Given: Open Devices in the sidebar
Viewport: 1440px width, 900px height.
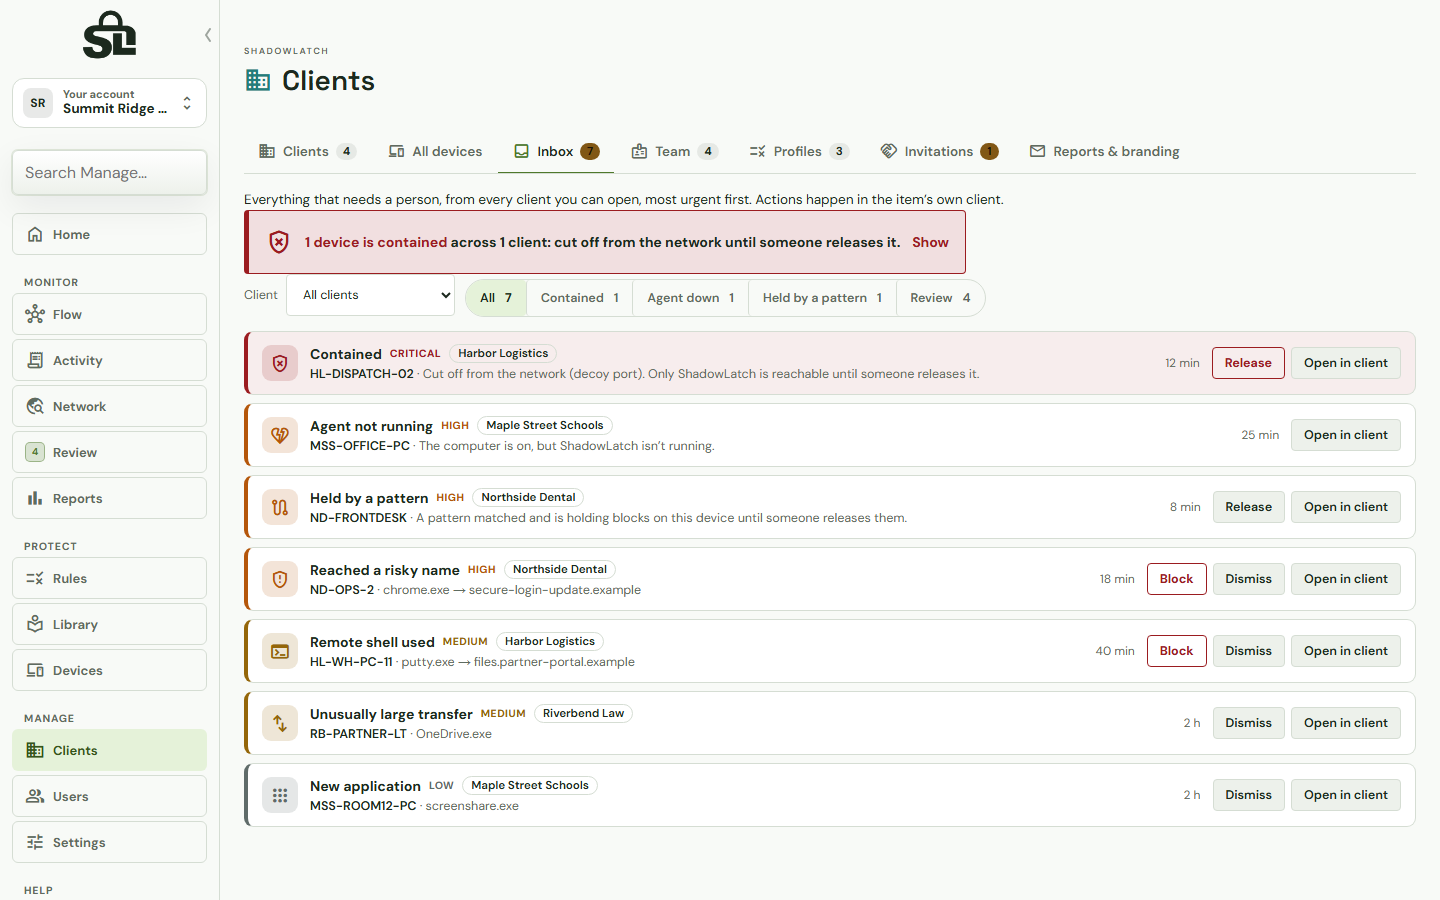Looking at the screenshot, I should click(x=109, y=670).
